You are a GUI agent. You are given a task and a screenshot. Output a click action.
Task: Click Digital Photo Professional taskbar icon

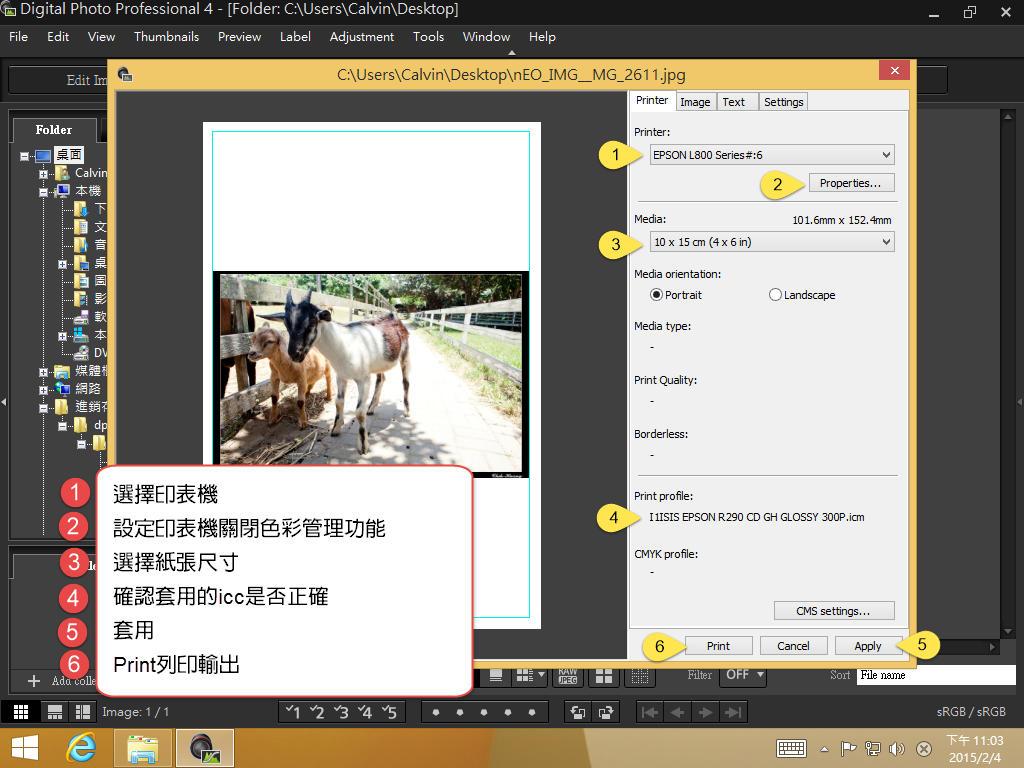204,748
